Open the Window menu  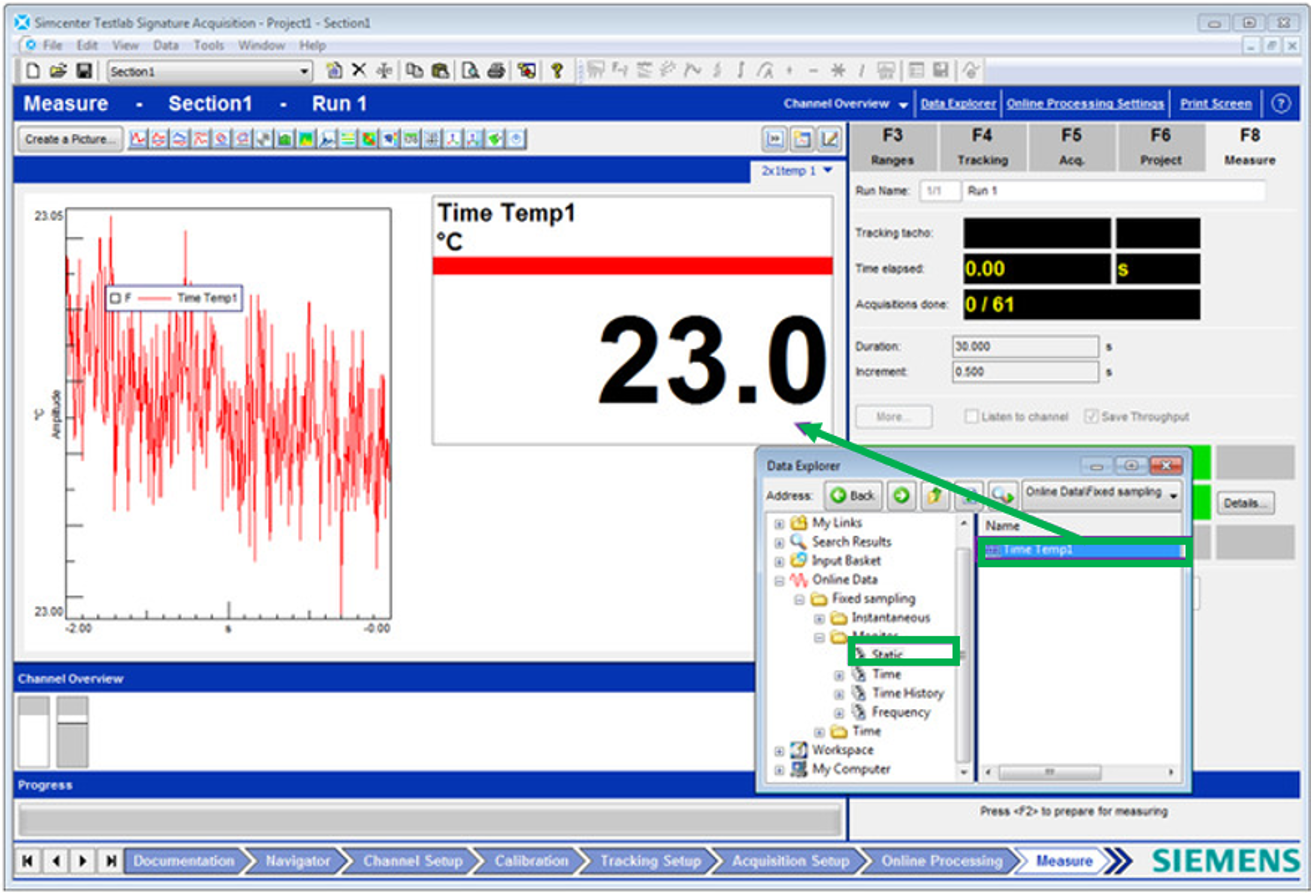point(262,45)
